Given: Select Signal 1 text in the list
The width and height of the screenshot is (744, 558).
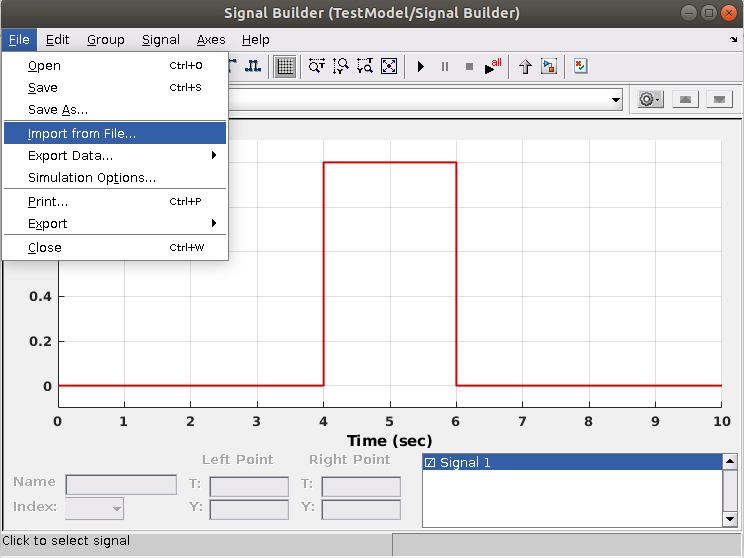Looking at the screenshot, I should tap(465, 463).
